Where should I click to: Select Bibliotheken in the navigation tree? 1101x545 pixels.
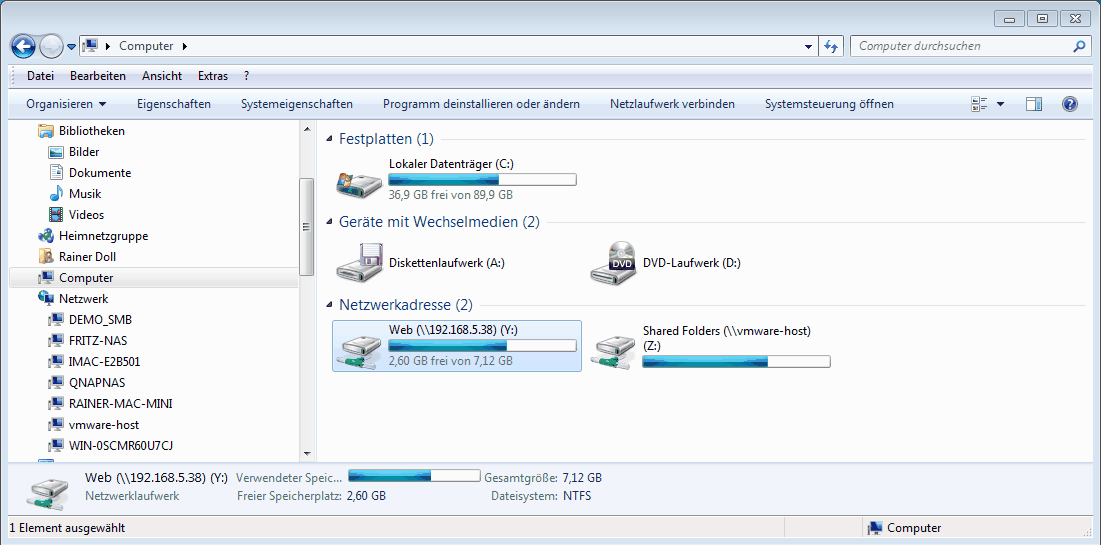tap(91, 131)
